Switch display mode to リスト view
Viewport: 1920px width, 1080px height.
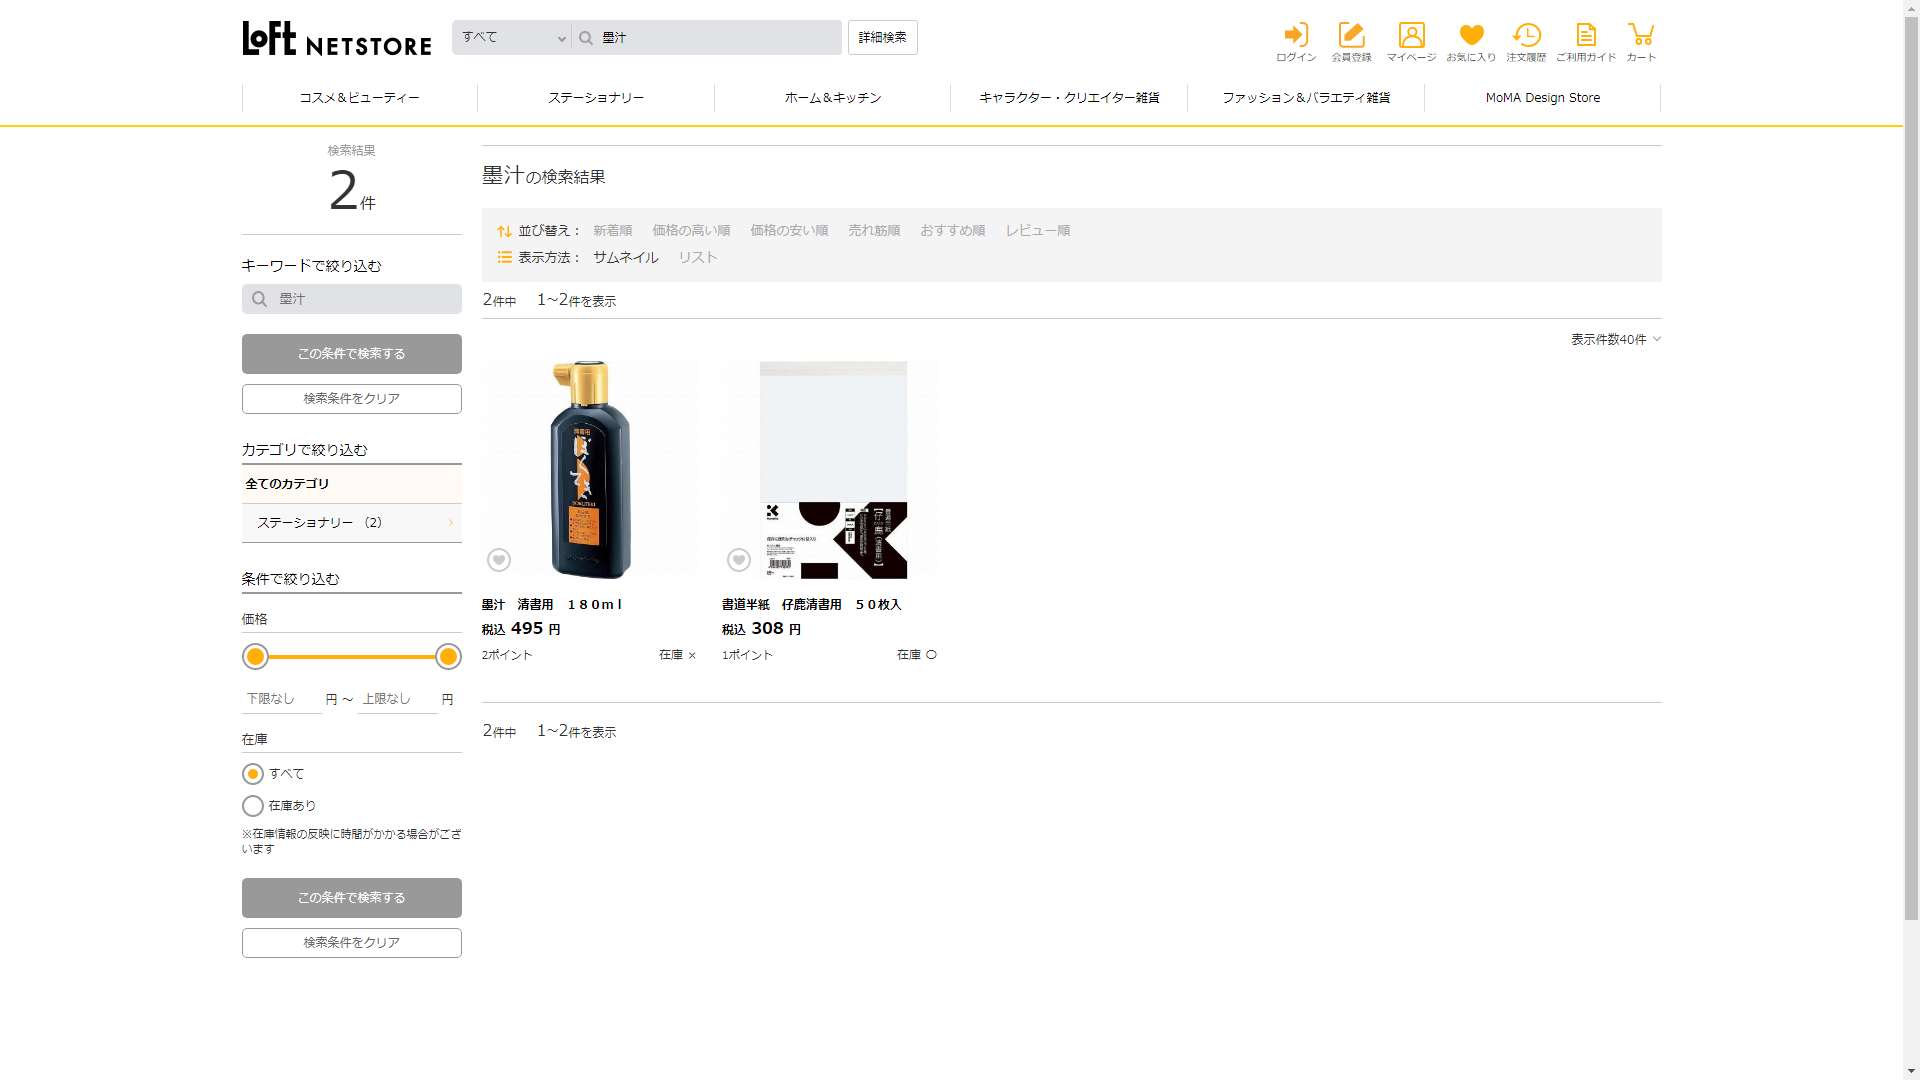point(698,258)
